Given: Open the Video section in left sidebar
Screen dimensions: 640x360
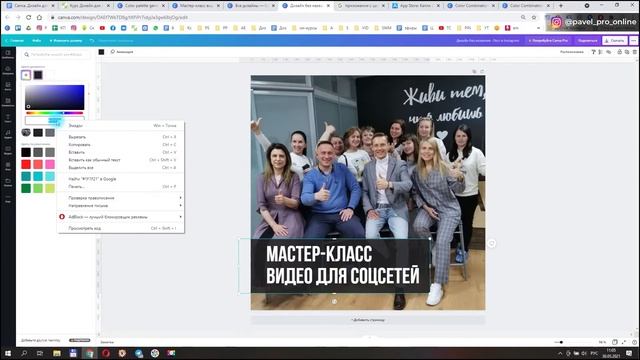Looking at the screenshot, I should [8, 150].
